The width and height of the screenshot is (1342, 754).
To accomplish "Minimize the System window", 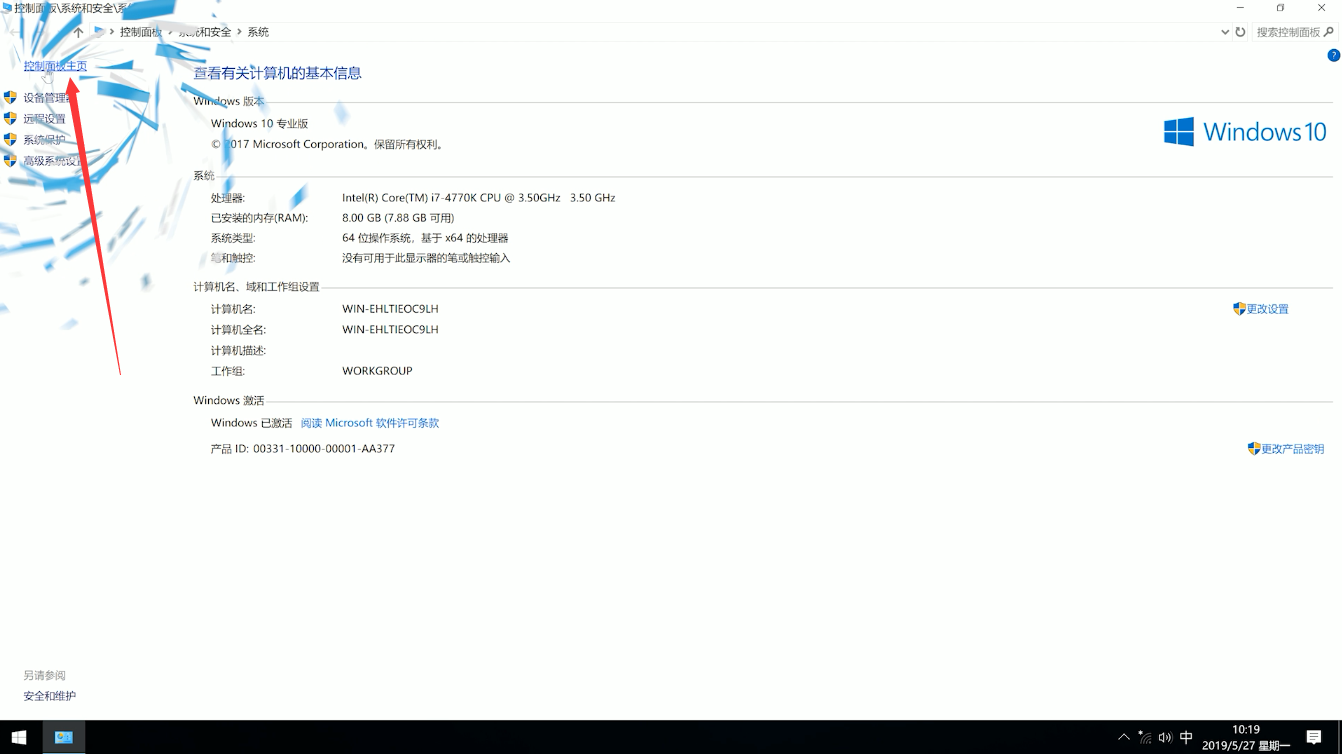I will point(1240,8).
